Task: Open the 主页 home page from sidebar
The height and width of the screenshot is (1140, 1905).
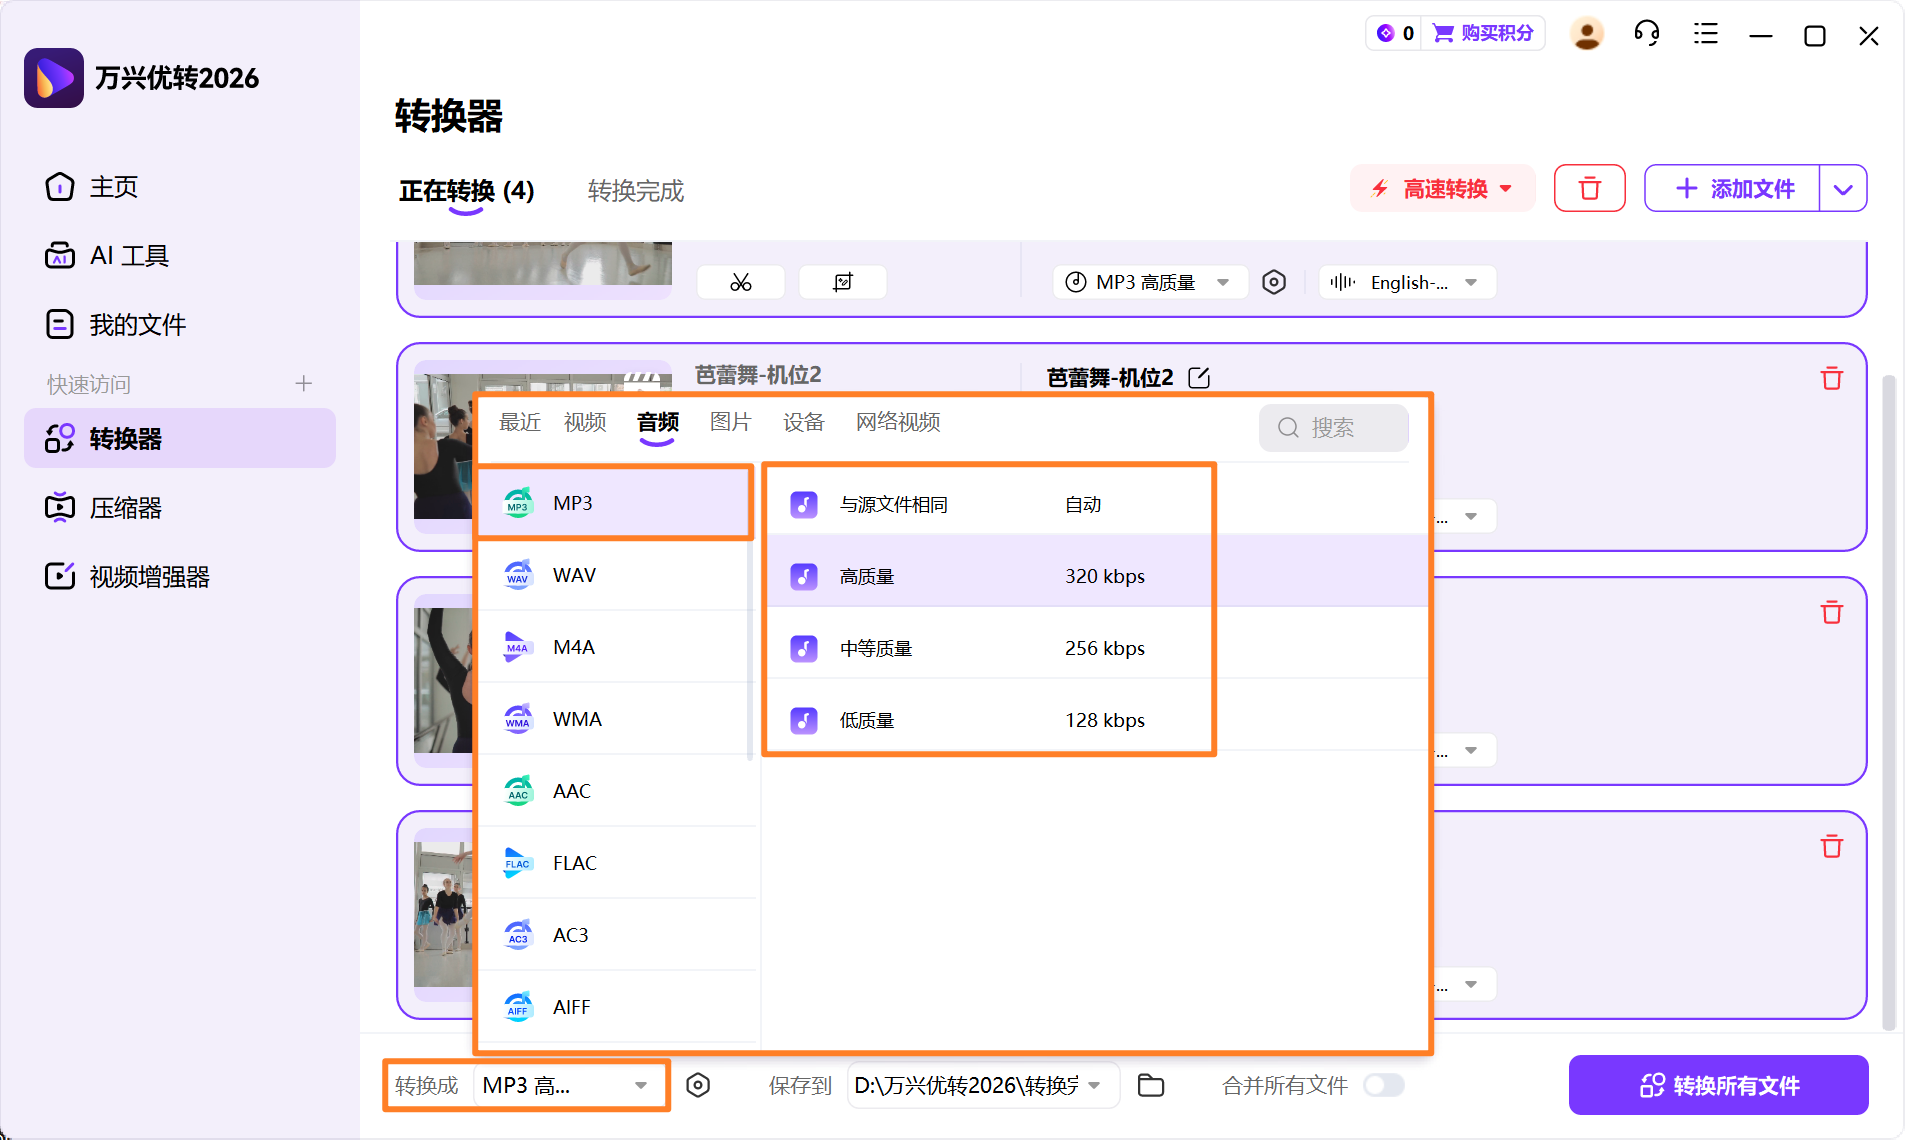Action: point(112,187)
